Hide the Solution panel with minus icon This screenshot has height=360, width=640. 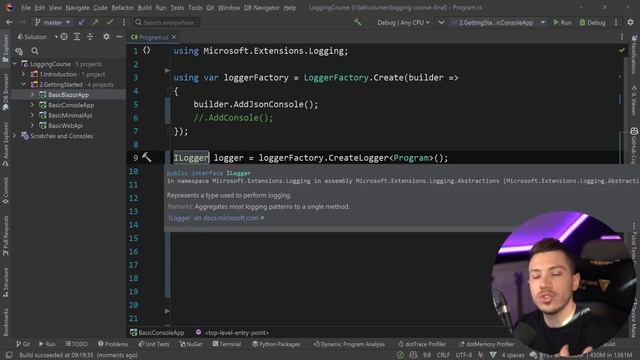click(119, 37)
